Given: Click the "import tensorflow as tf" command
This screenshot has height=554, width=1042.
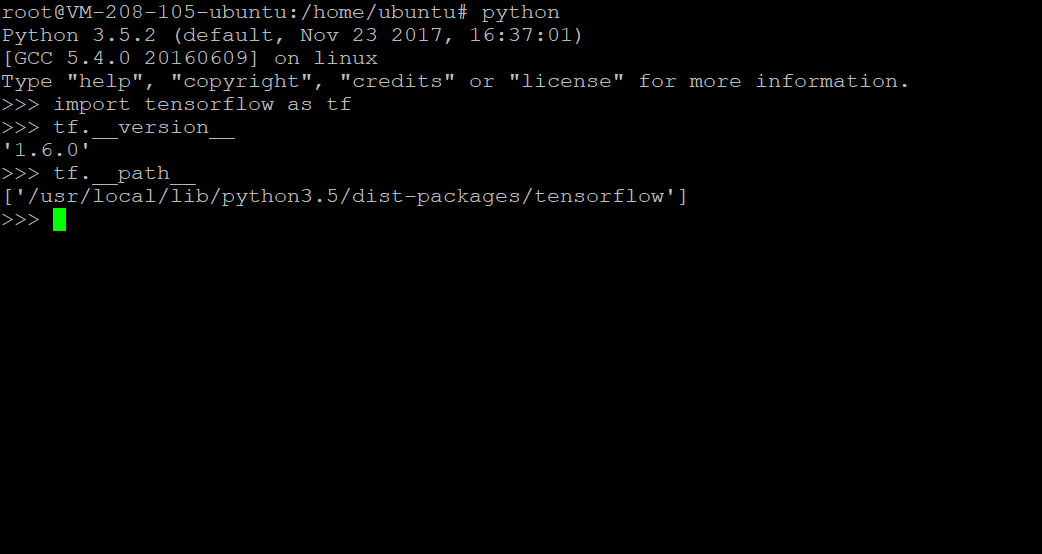Looking at the screenshot, I should coord(202,104).
